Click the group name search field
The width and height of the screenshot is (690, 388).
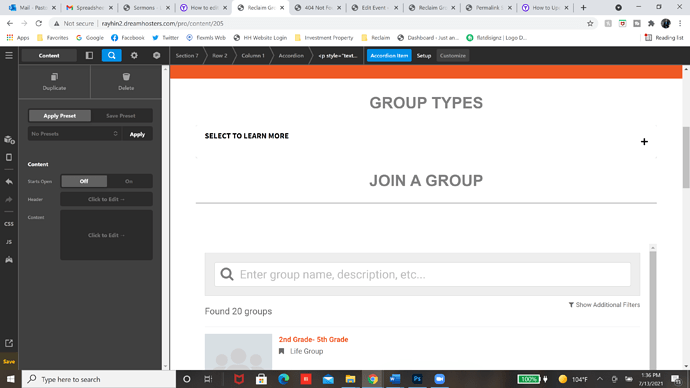[422, 275]
